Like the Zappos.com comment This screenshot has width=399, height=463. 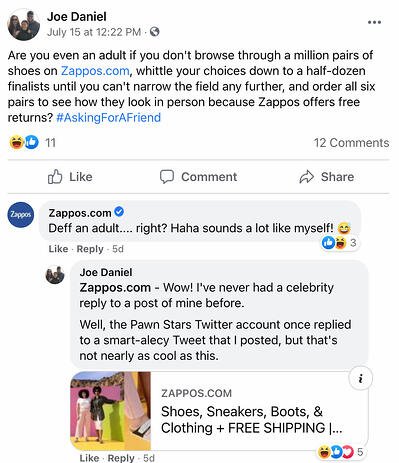point(58,249)
